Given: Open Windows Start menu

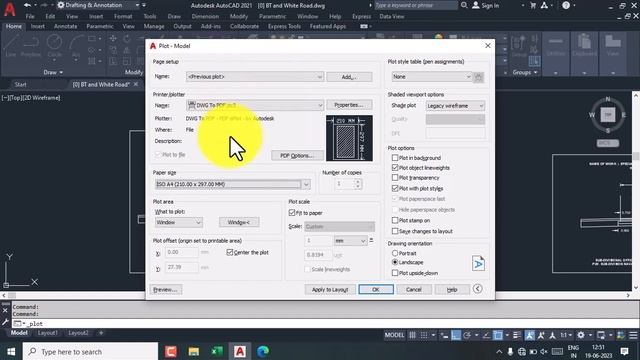Looking at the screenshot, I should click(x=11, y=351).
